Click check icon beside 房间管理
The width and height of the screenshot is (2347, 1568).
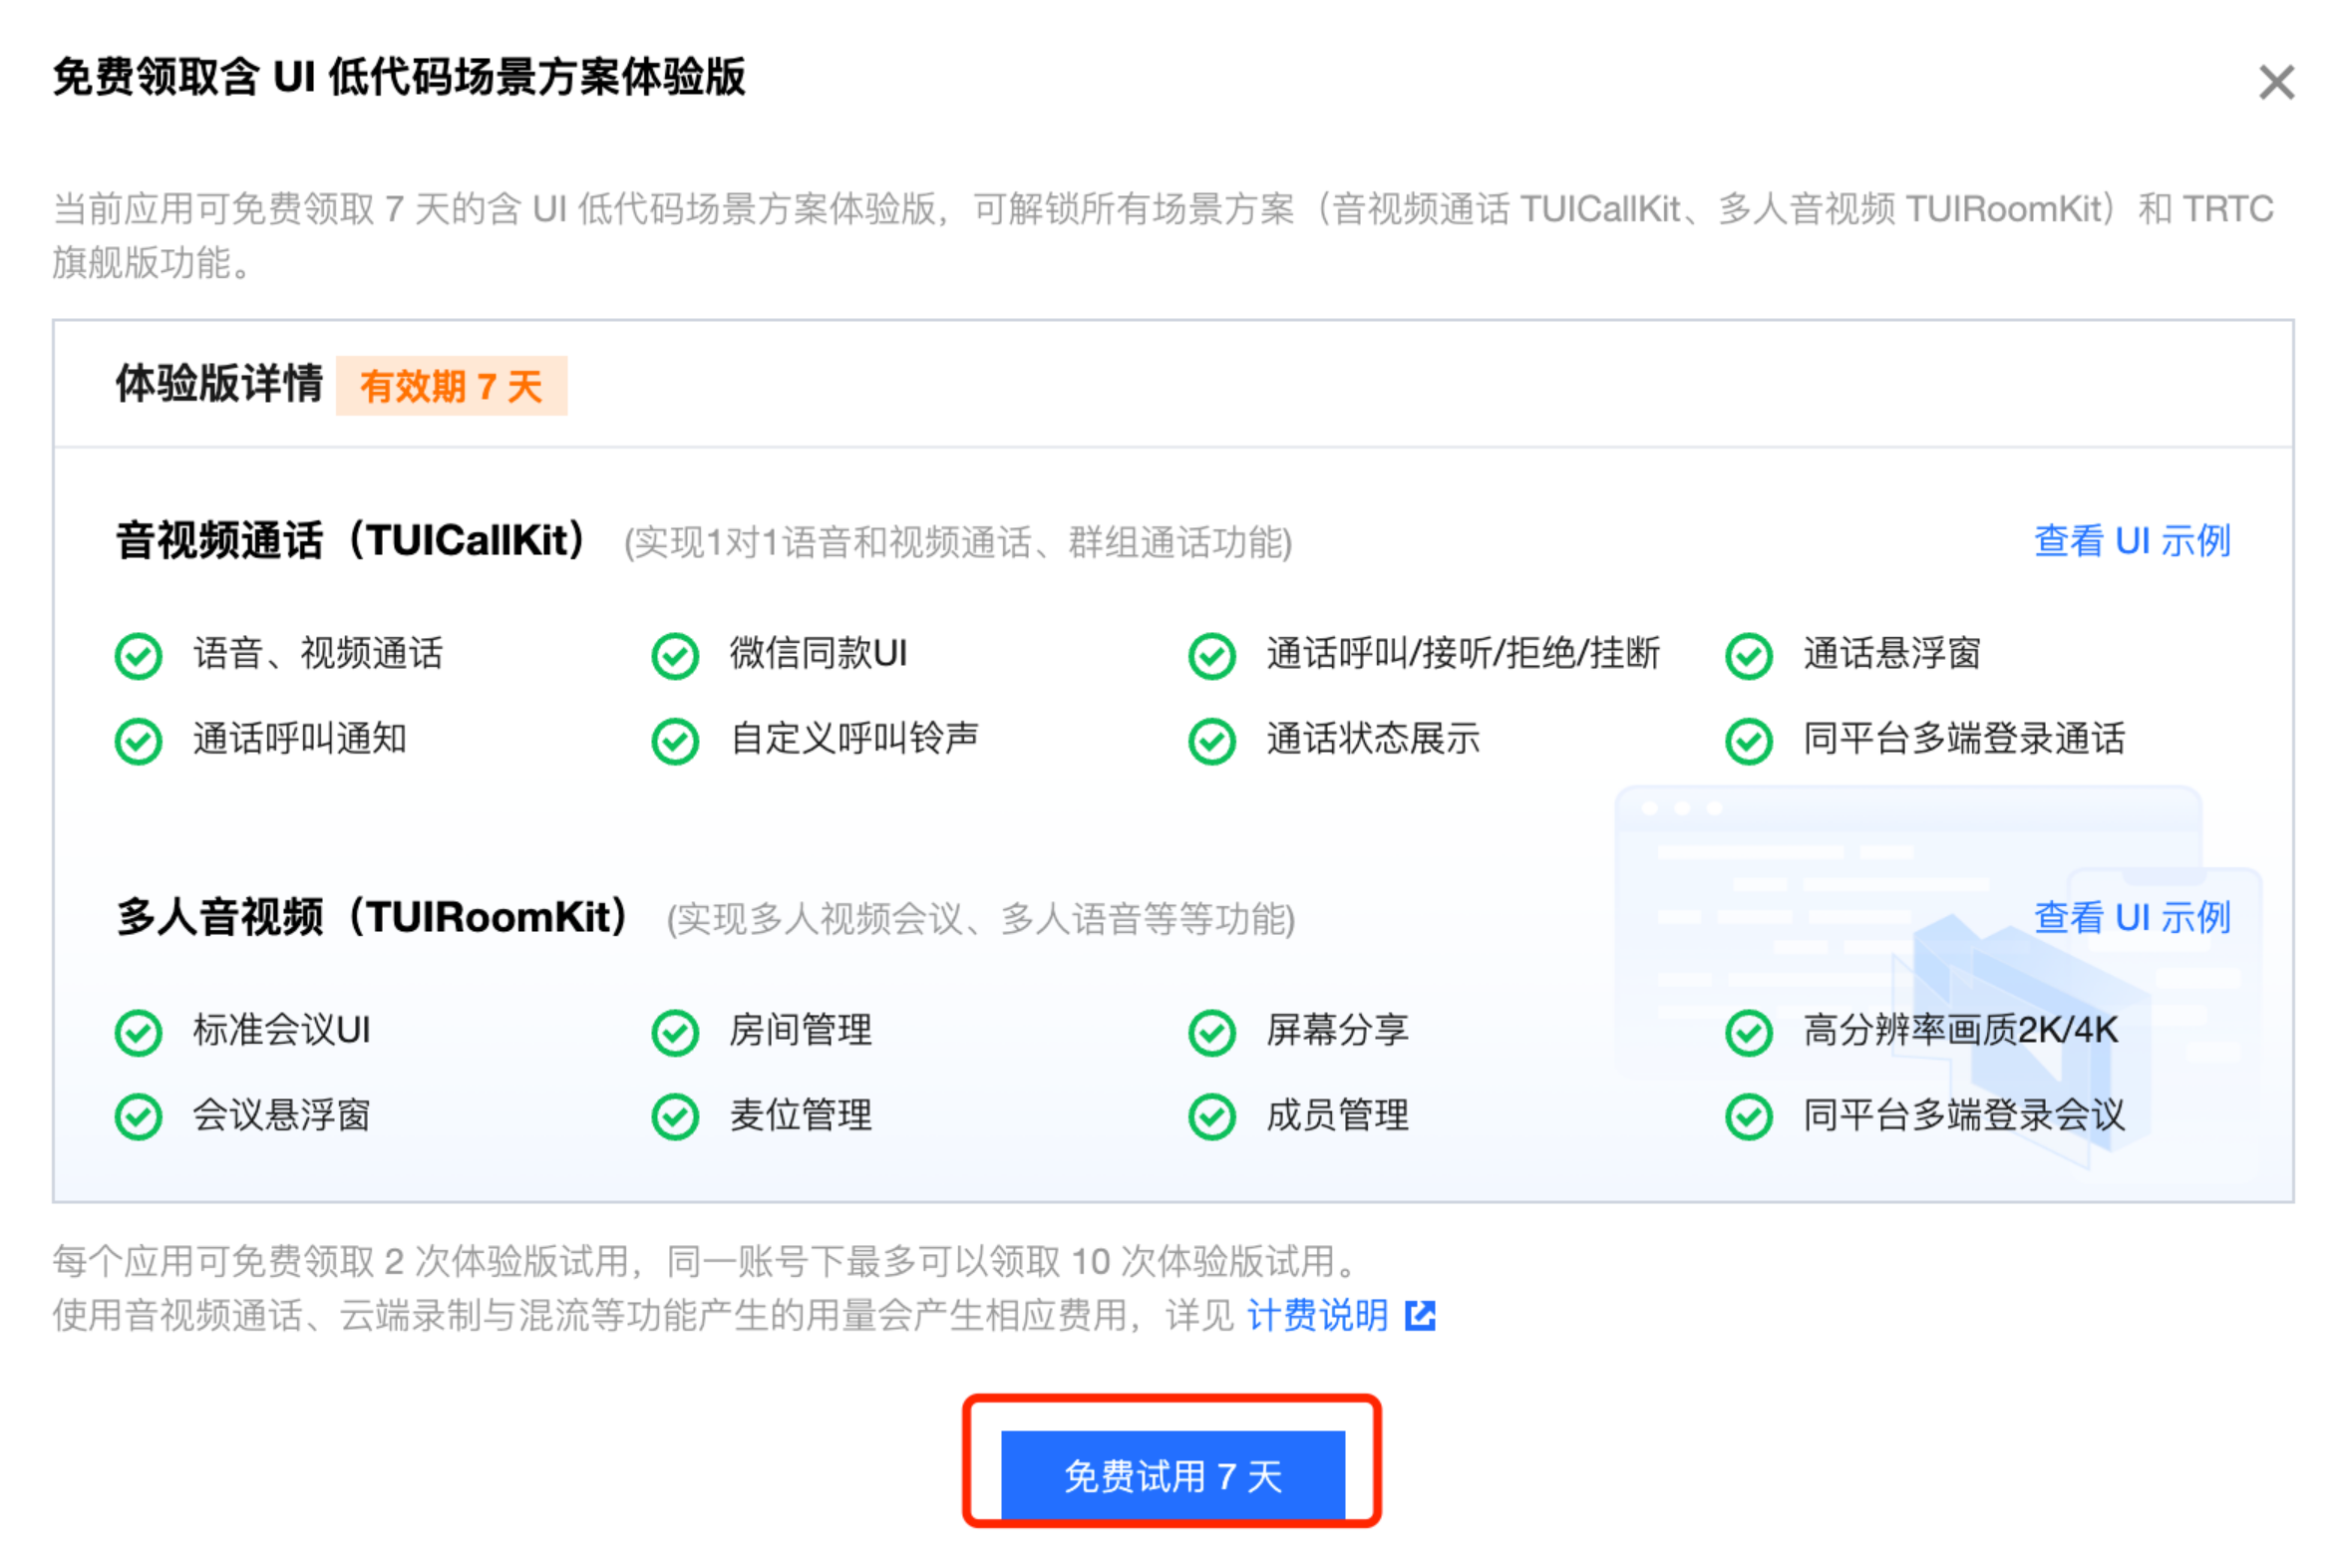point(675,1033)
